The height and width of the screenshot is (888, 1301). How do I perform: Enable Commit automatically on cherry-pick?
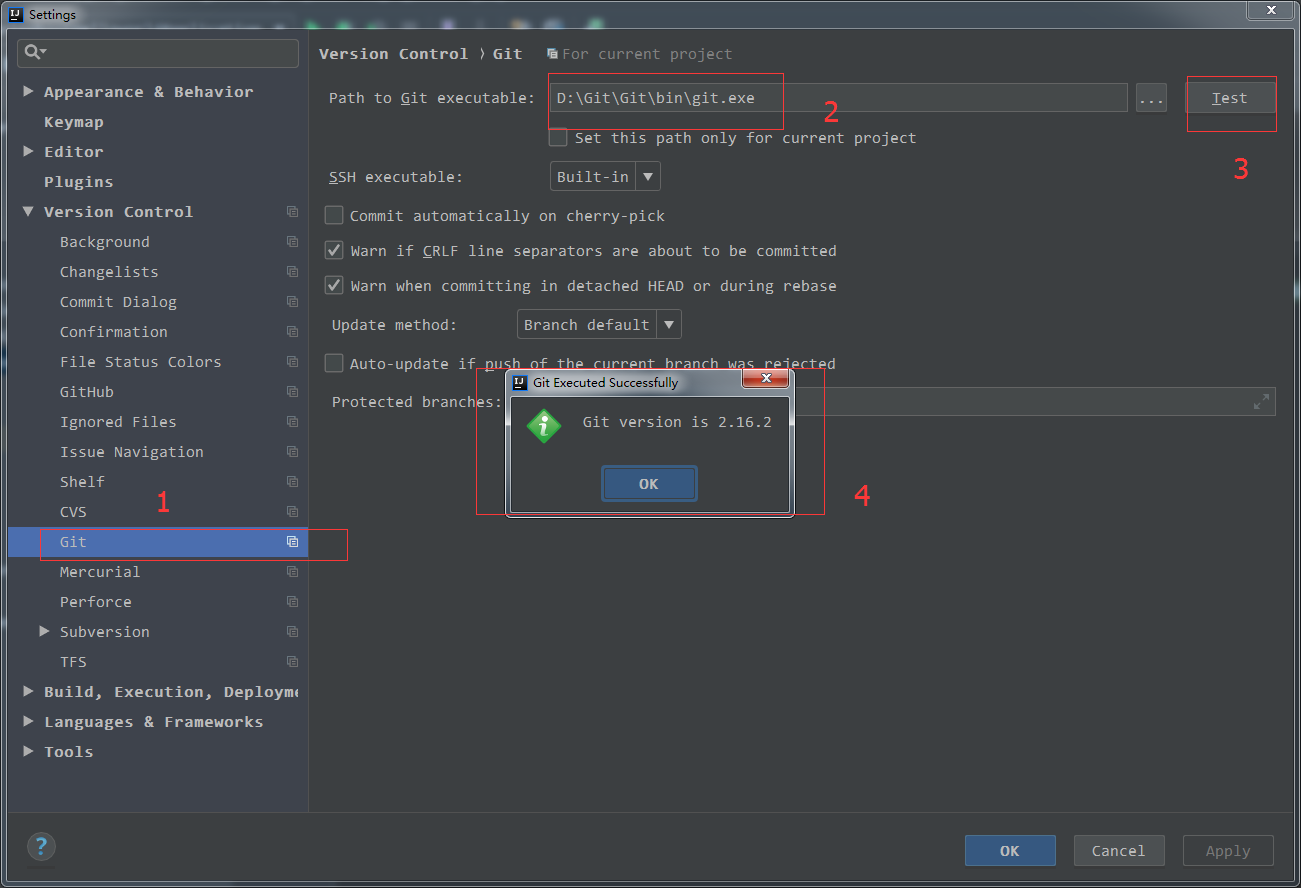(334, 215)
